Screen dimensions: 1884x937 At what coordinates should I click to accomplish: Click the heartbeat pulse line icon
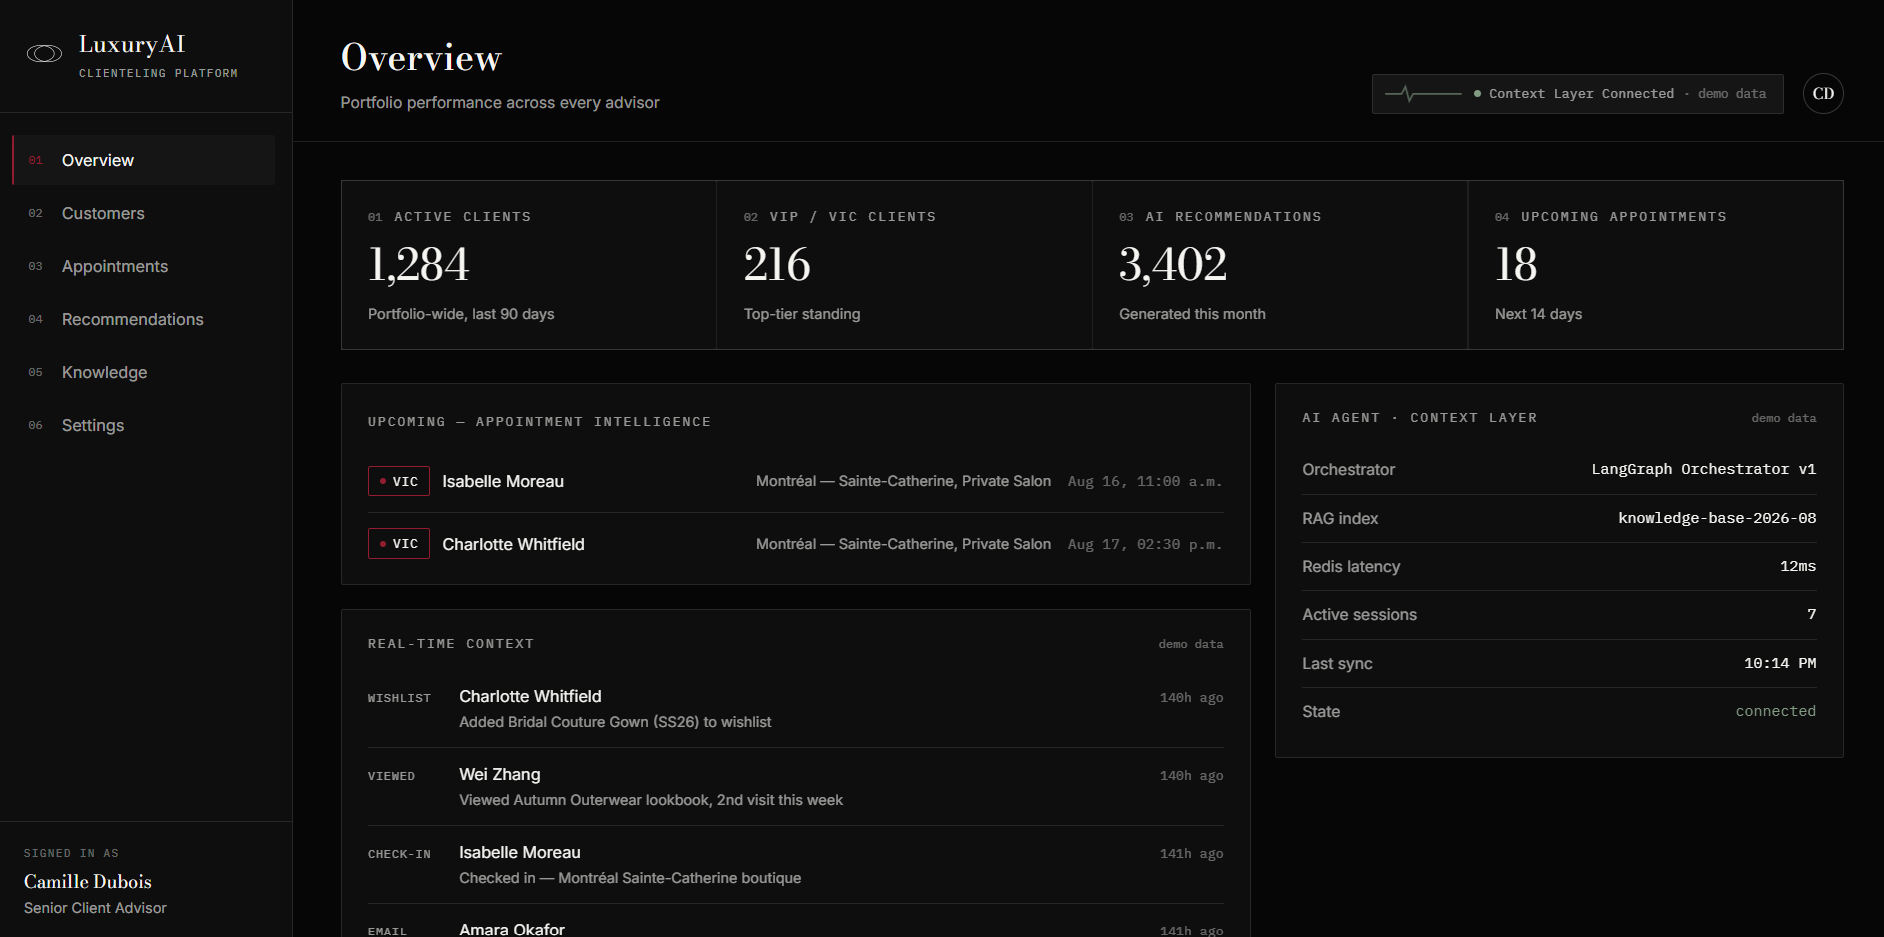[1423, 94]
